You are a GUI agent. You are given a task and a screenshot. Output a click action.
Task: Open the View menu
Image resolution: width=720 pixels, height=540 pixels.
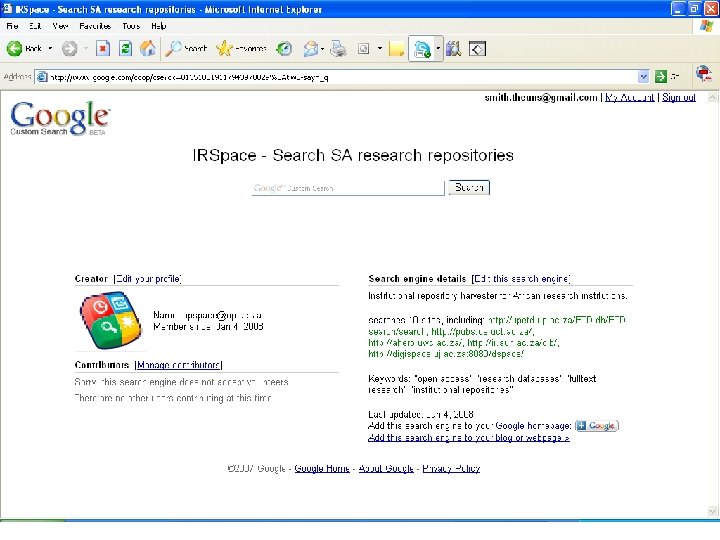pos(60,26)
